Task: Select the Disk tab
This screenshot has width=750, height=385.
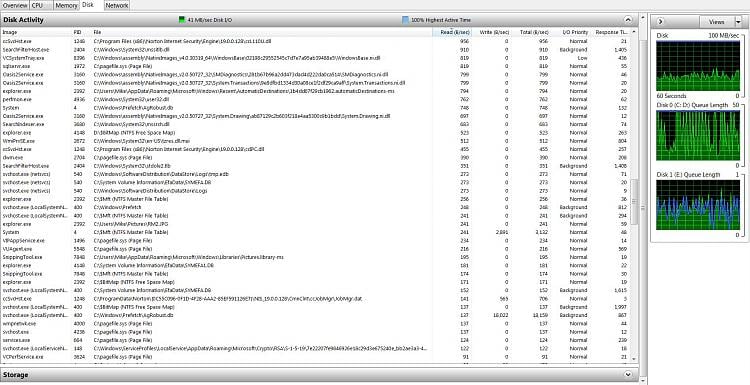Action: point(88,5)
